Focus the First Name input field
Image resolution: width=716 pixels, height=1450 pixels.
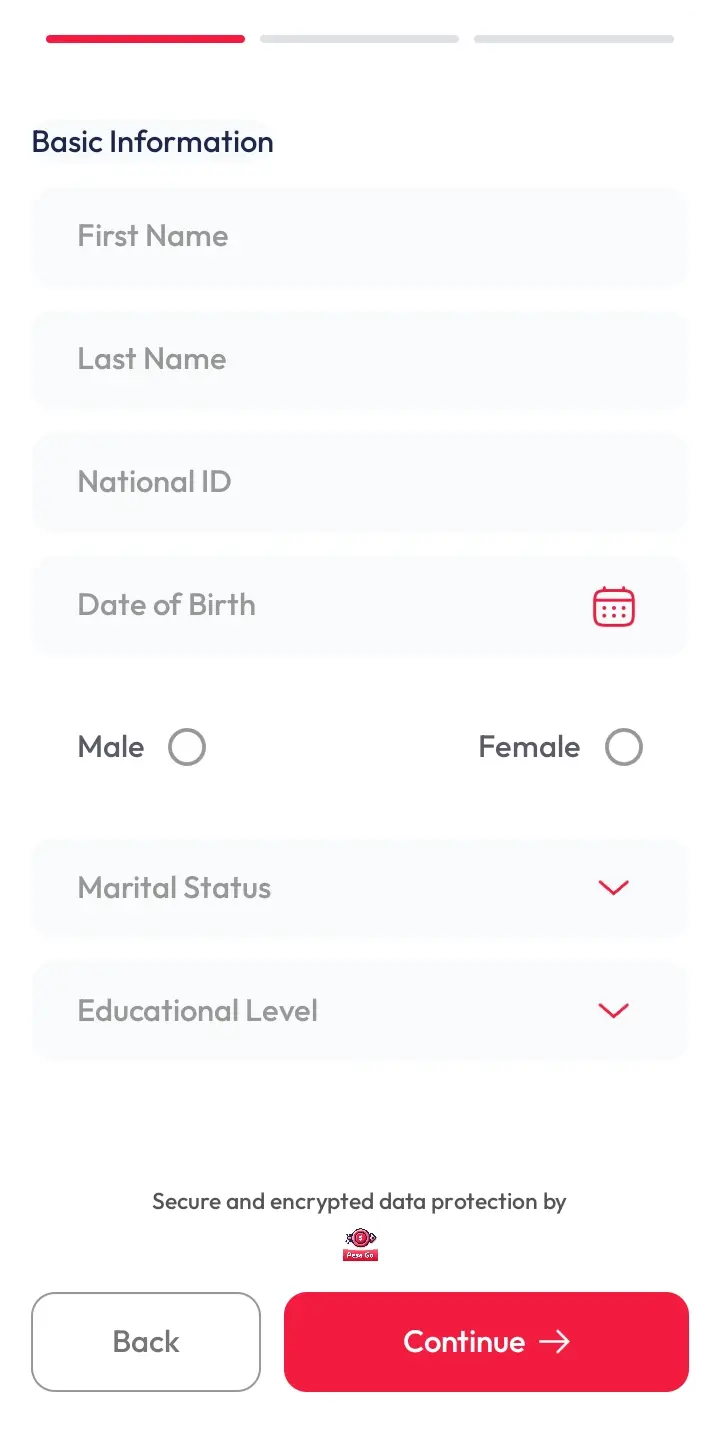(359, 236)
